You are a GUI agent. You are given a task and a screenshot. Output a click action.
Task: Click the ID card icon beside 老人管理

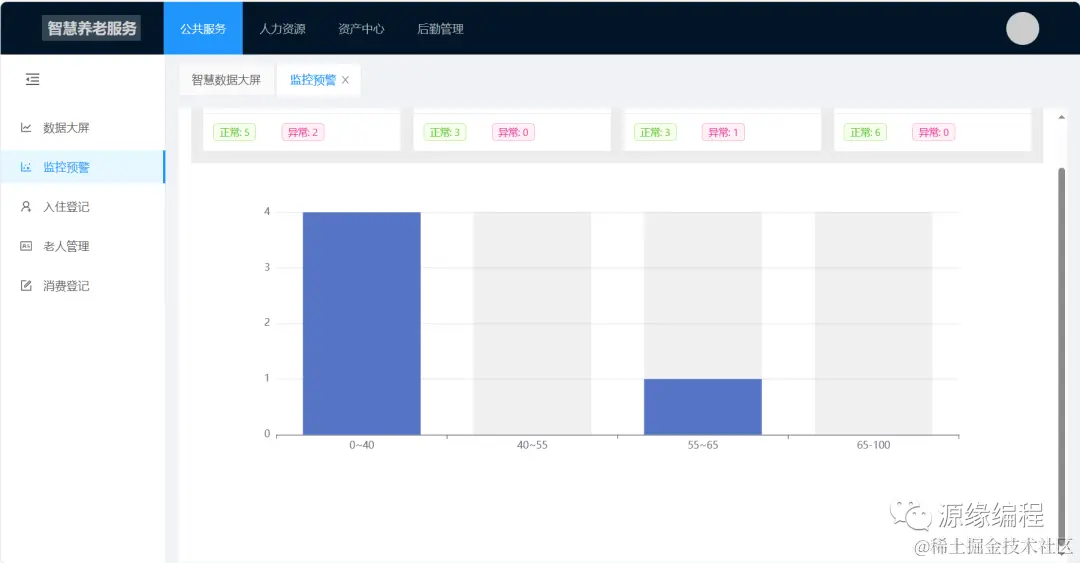click(x=26, y=246)
